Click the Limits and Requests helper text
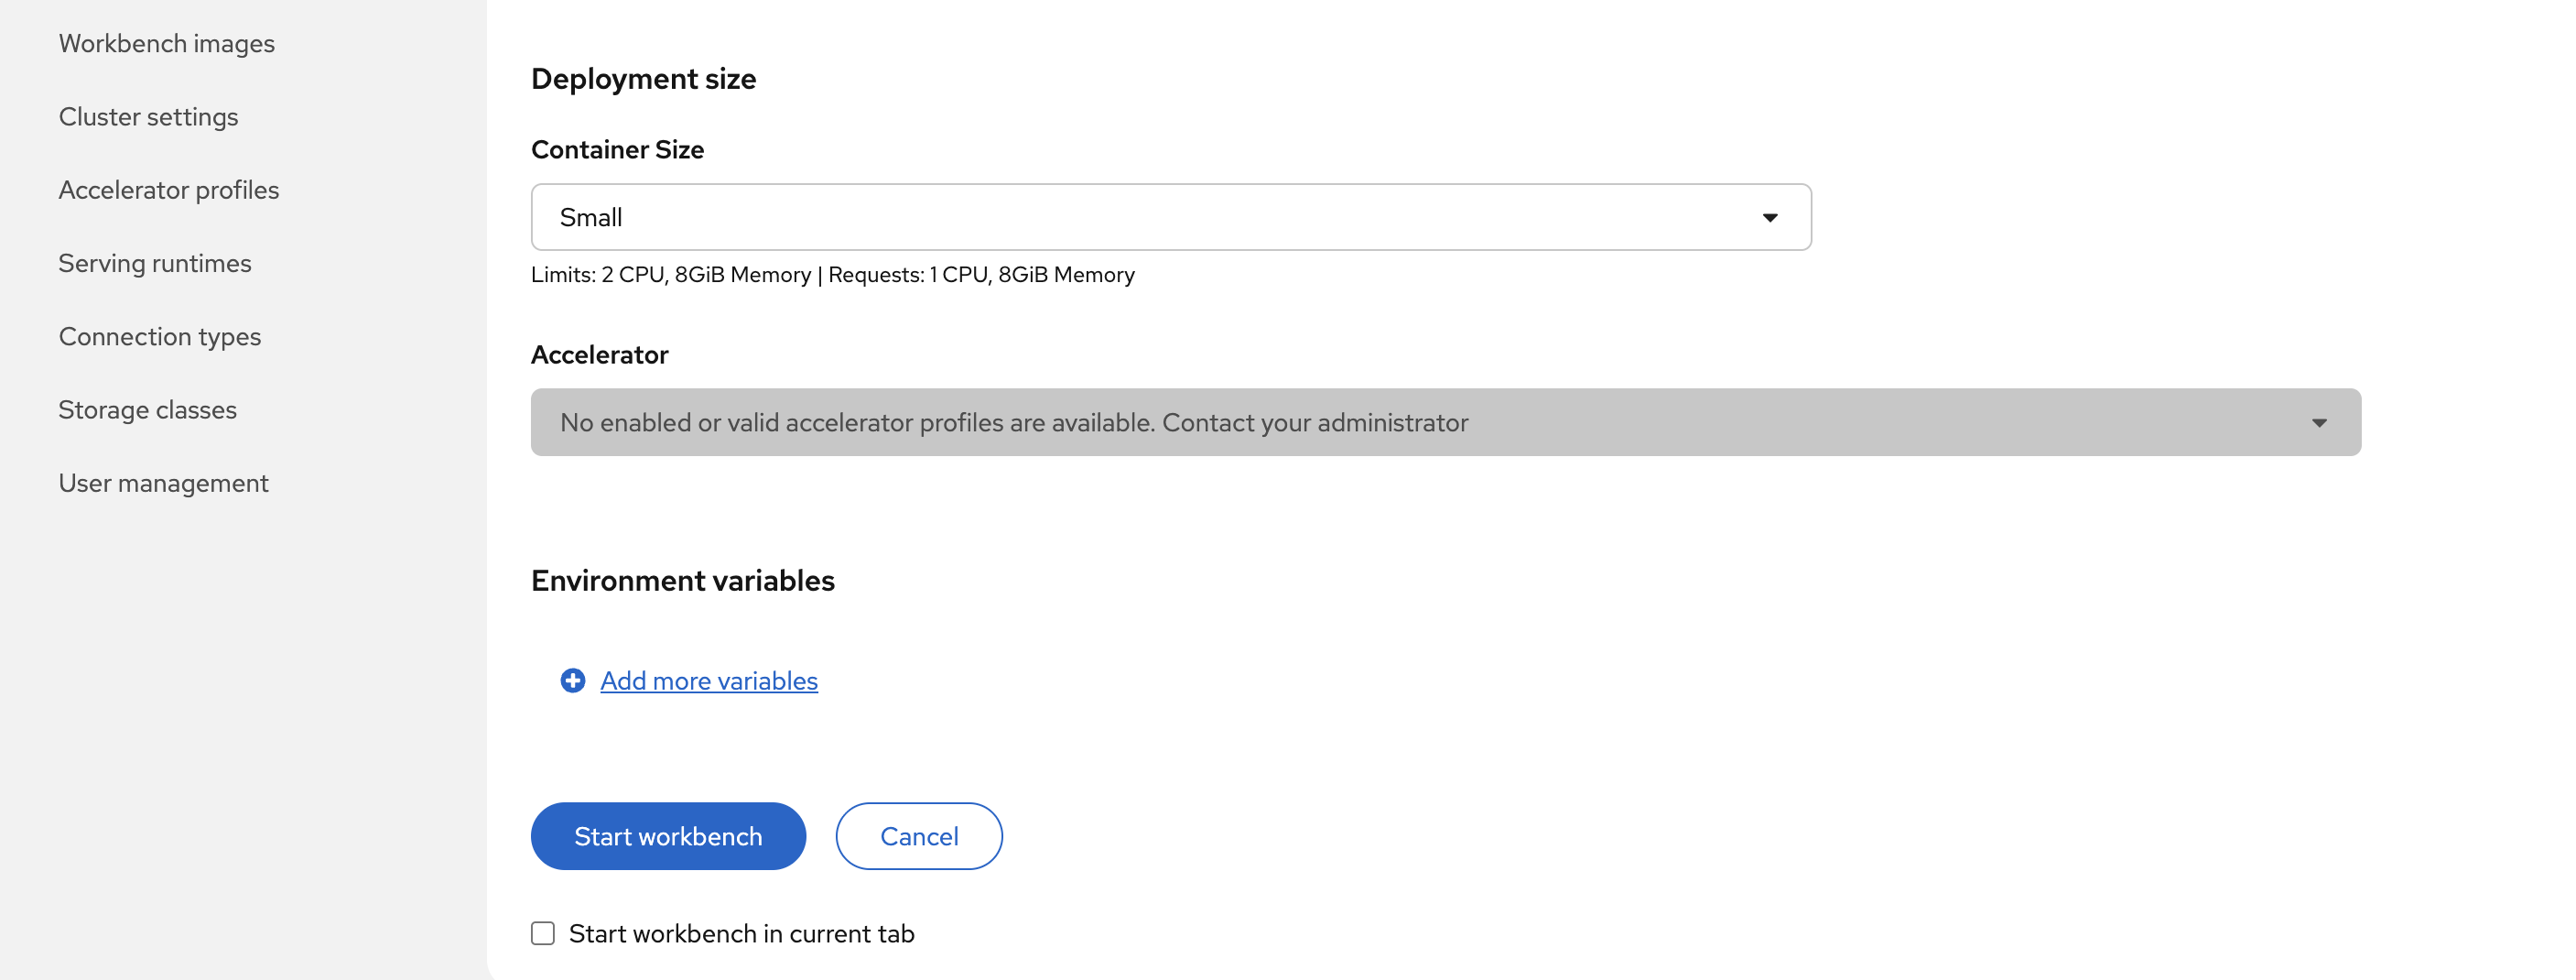Image resolution: width=2576 pixels, height=980 pixels. pyautogui.click(x=832, y=275)
